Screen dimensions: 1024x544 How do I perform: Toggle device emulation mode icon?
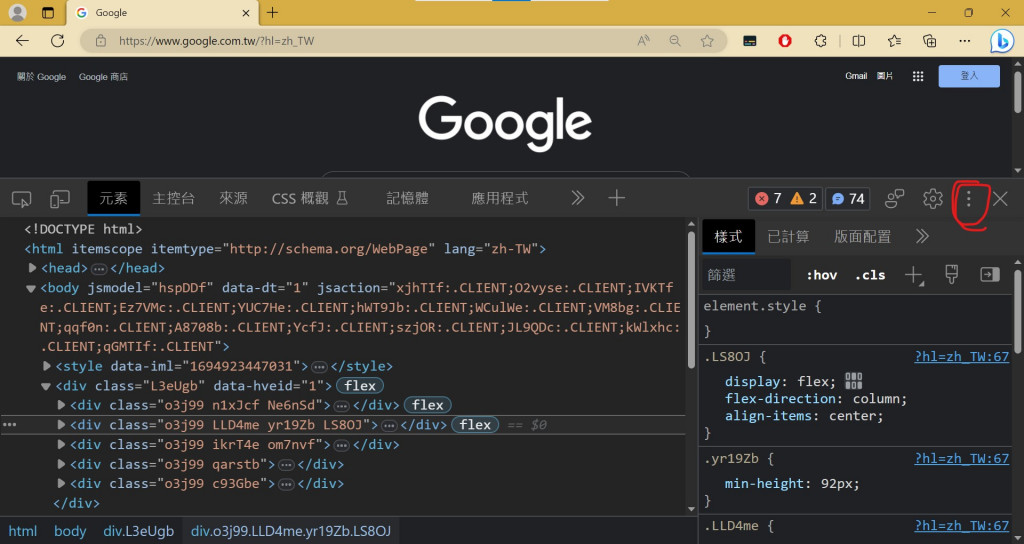(x=59, y=199)
